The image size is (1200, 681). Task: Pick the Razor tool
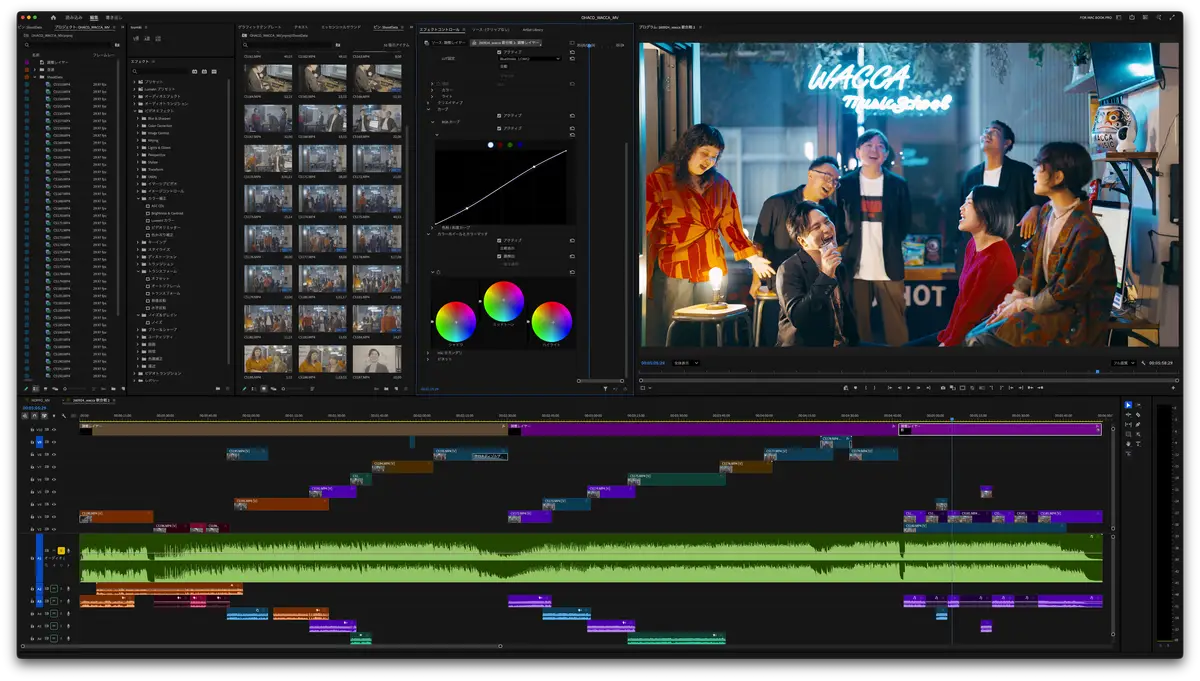(1138, 415)
